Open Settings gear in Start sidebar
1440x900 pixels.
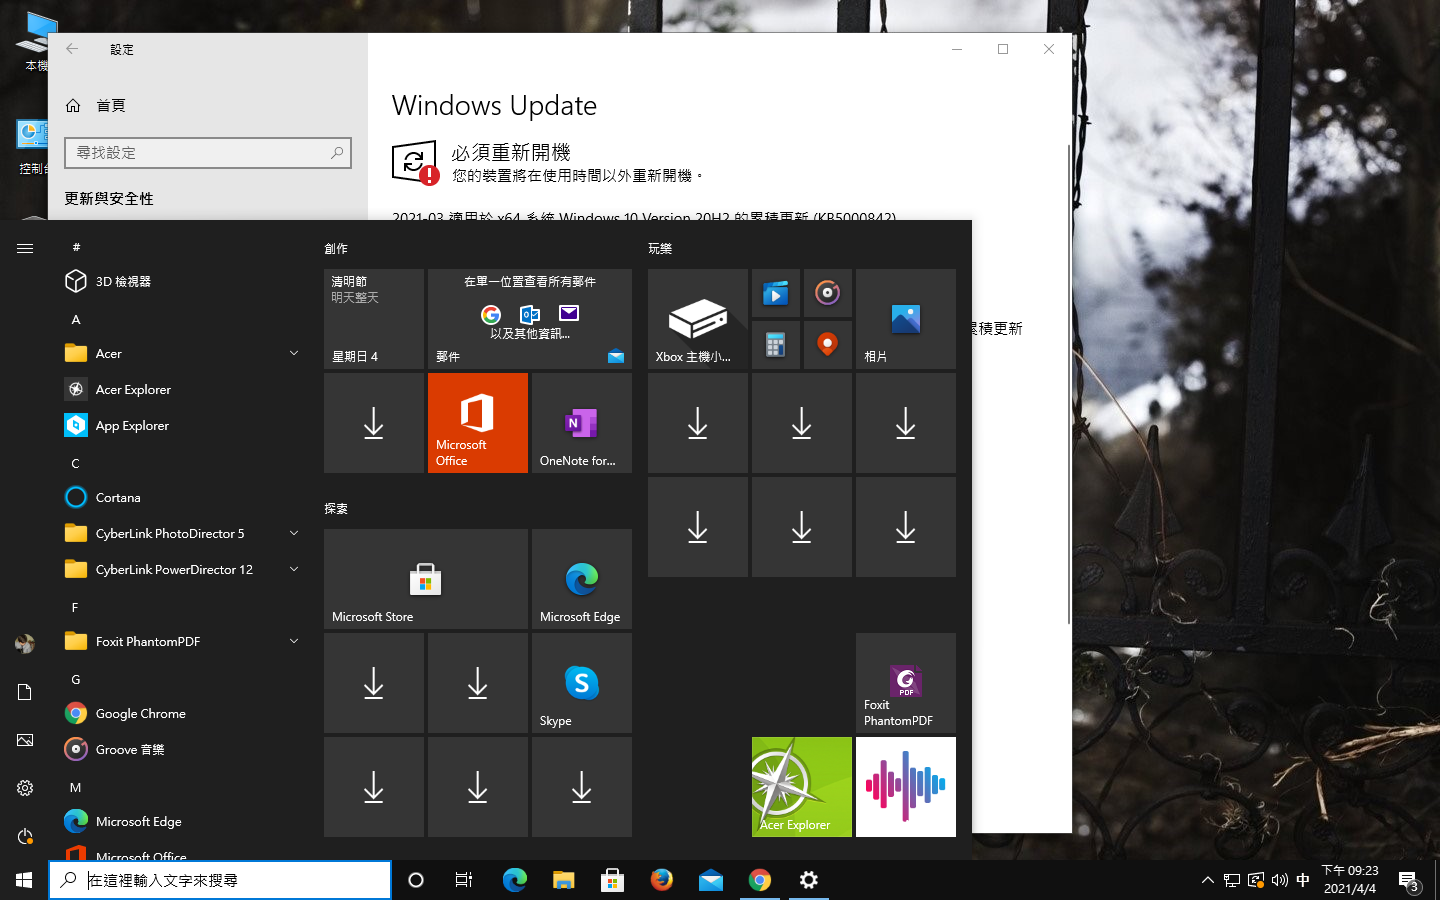(x=25, y=788)
